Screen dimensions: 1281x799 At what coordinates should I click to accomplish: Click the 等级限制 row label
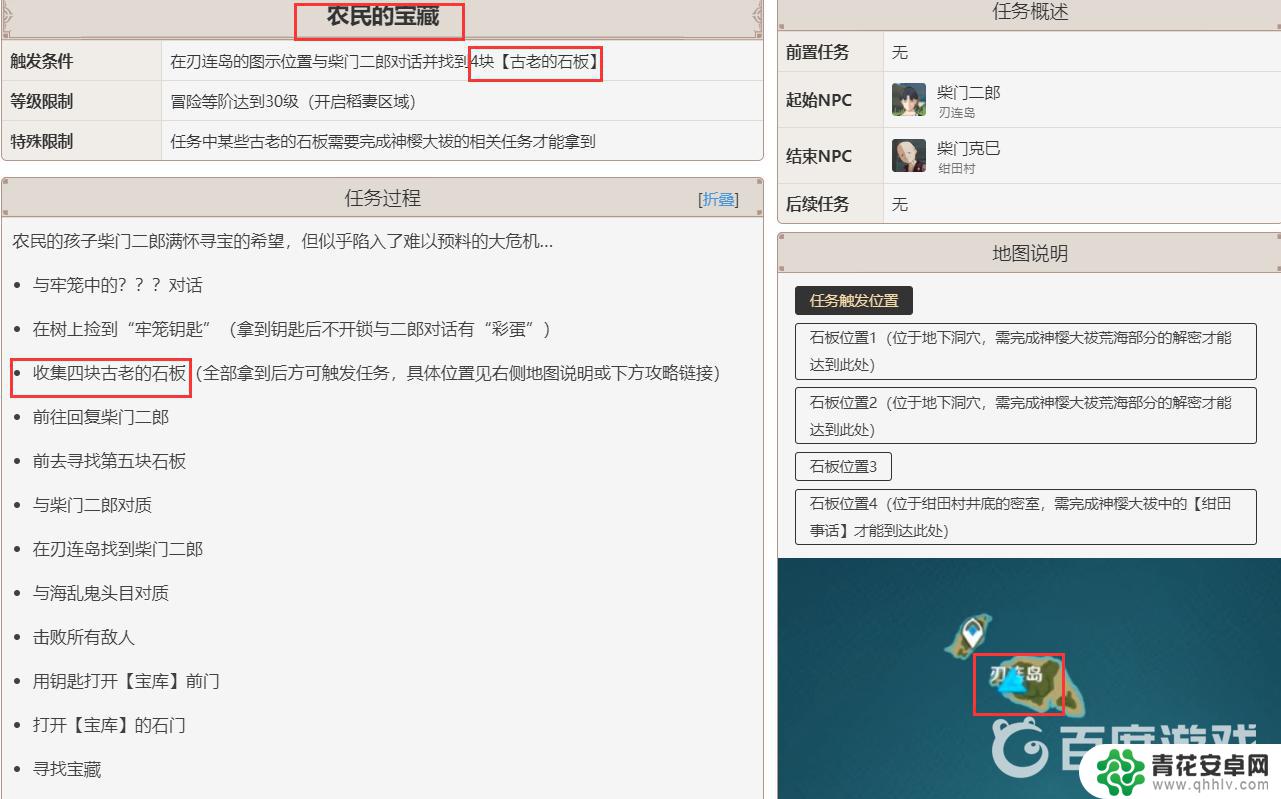(42, 102)
